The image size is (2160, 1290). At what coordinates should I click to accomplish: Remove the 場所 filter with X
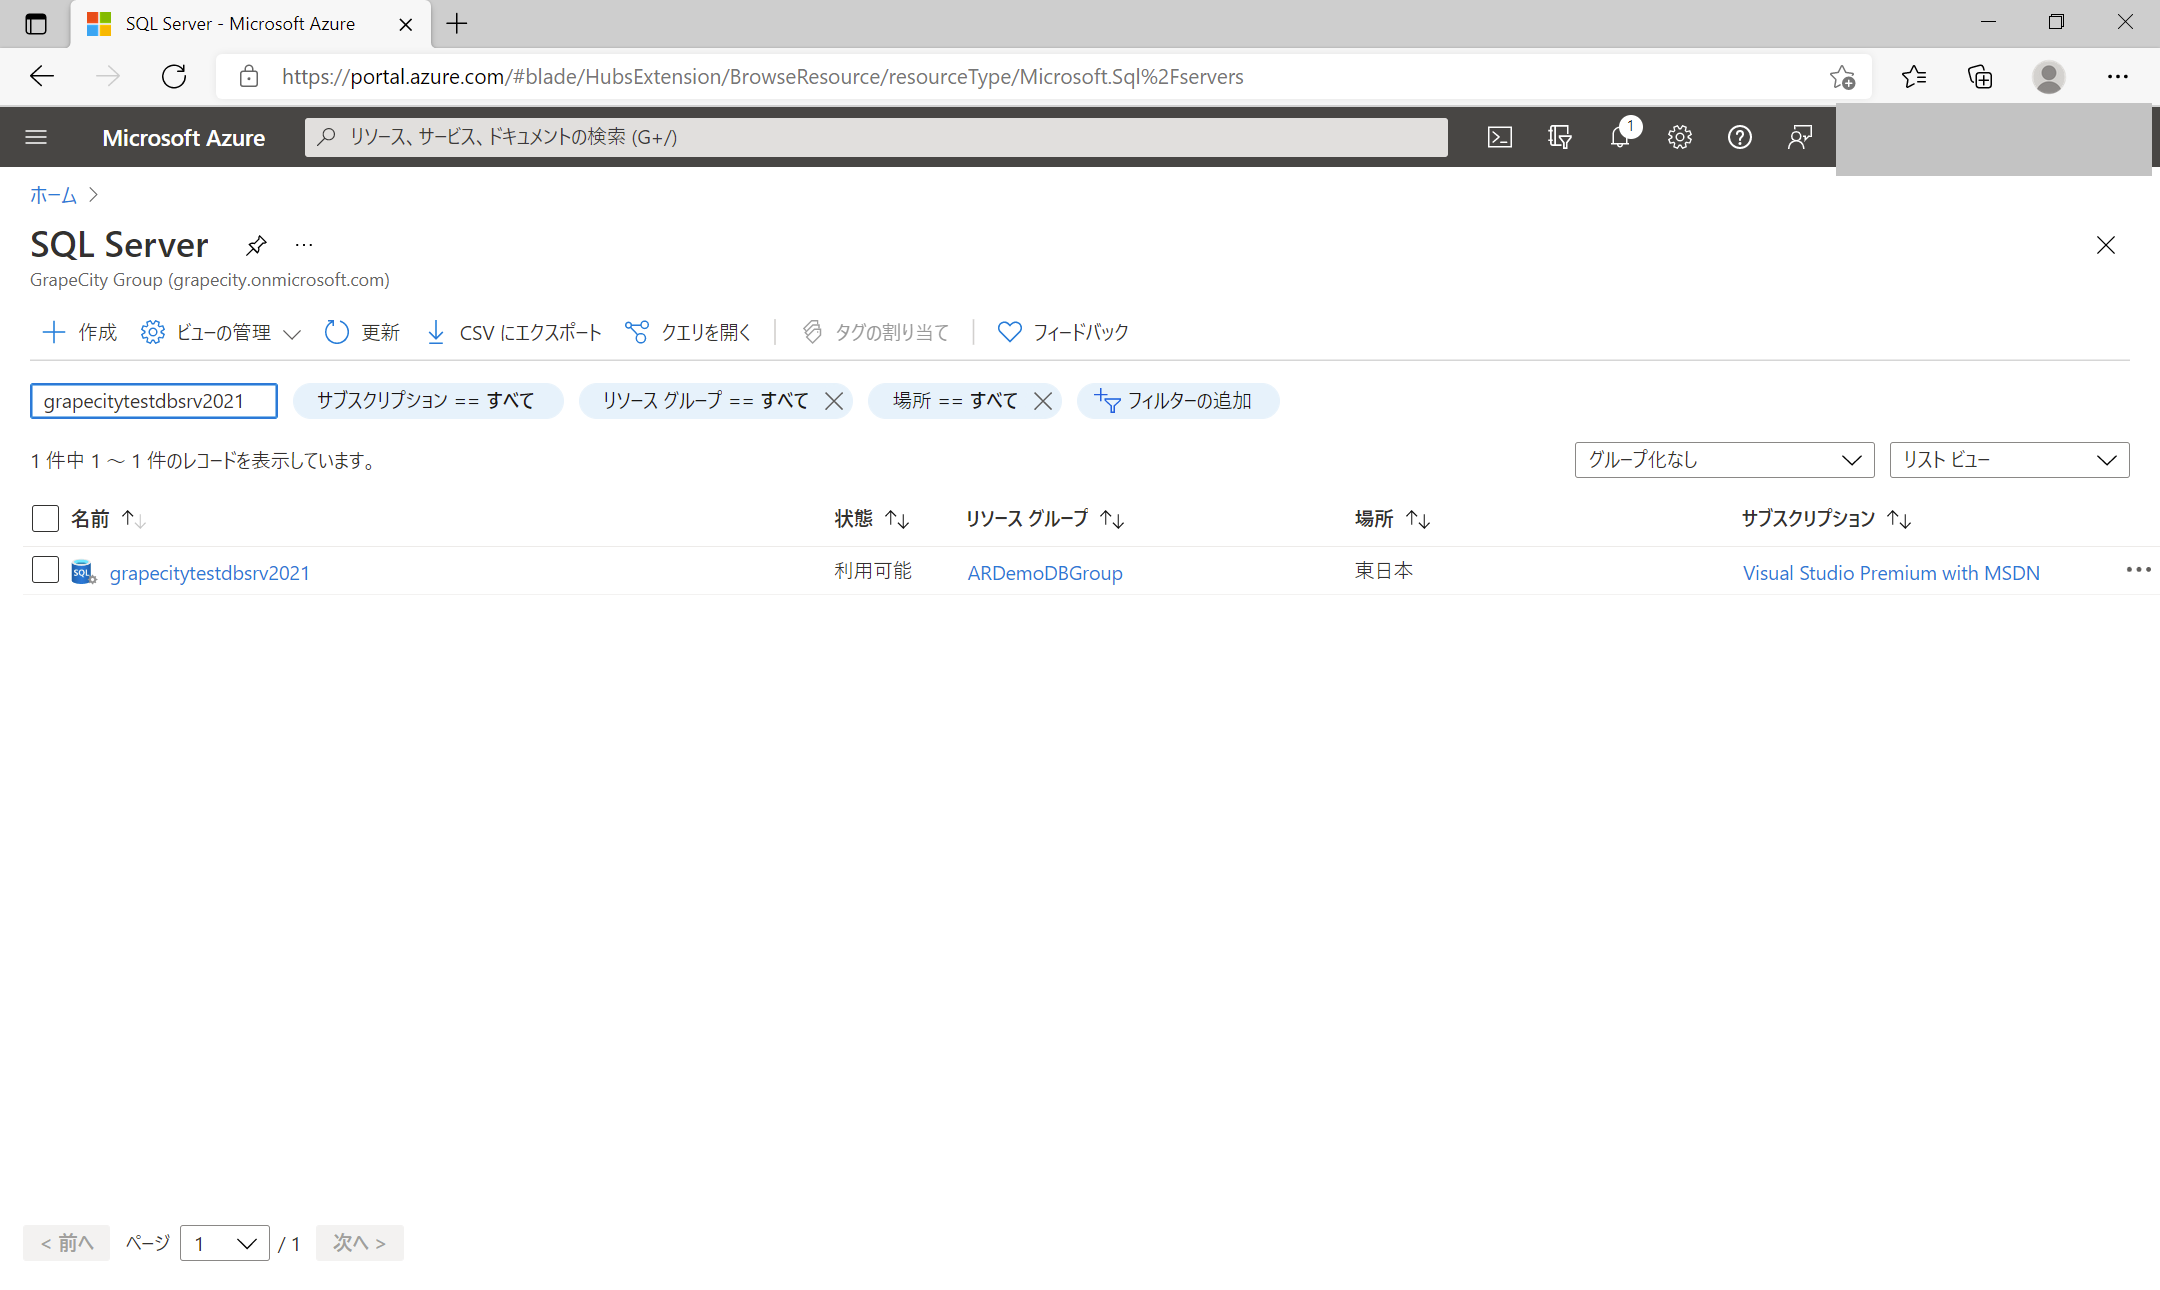click(1042, 401)
